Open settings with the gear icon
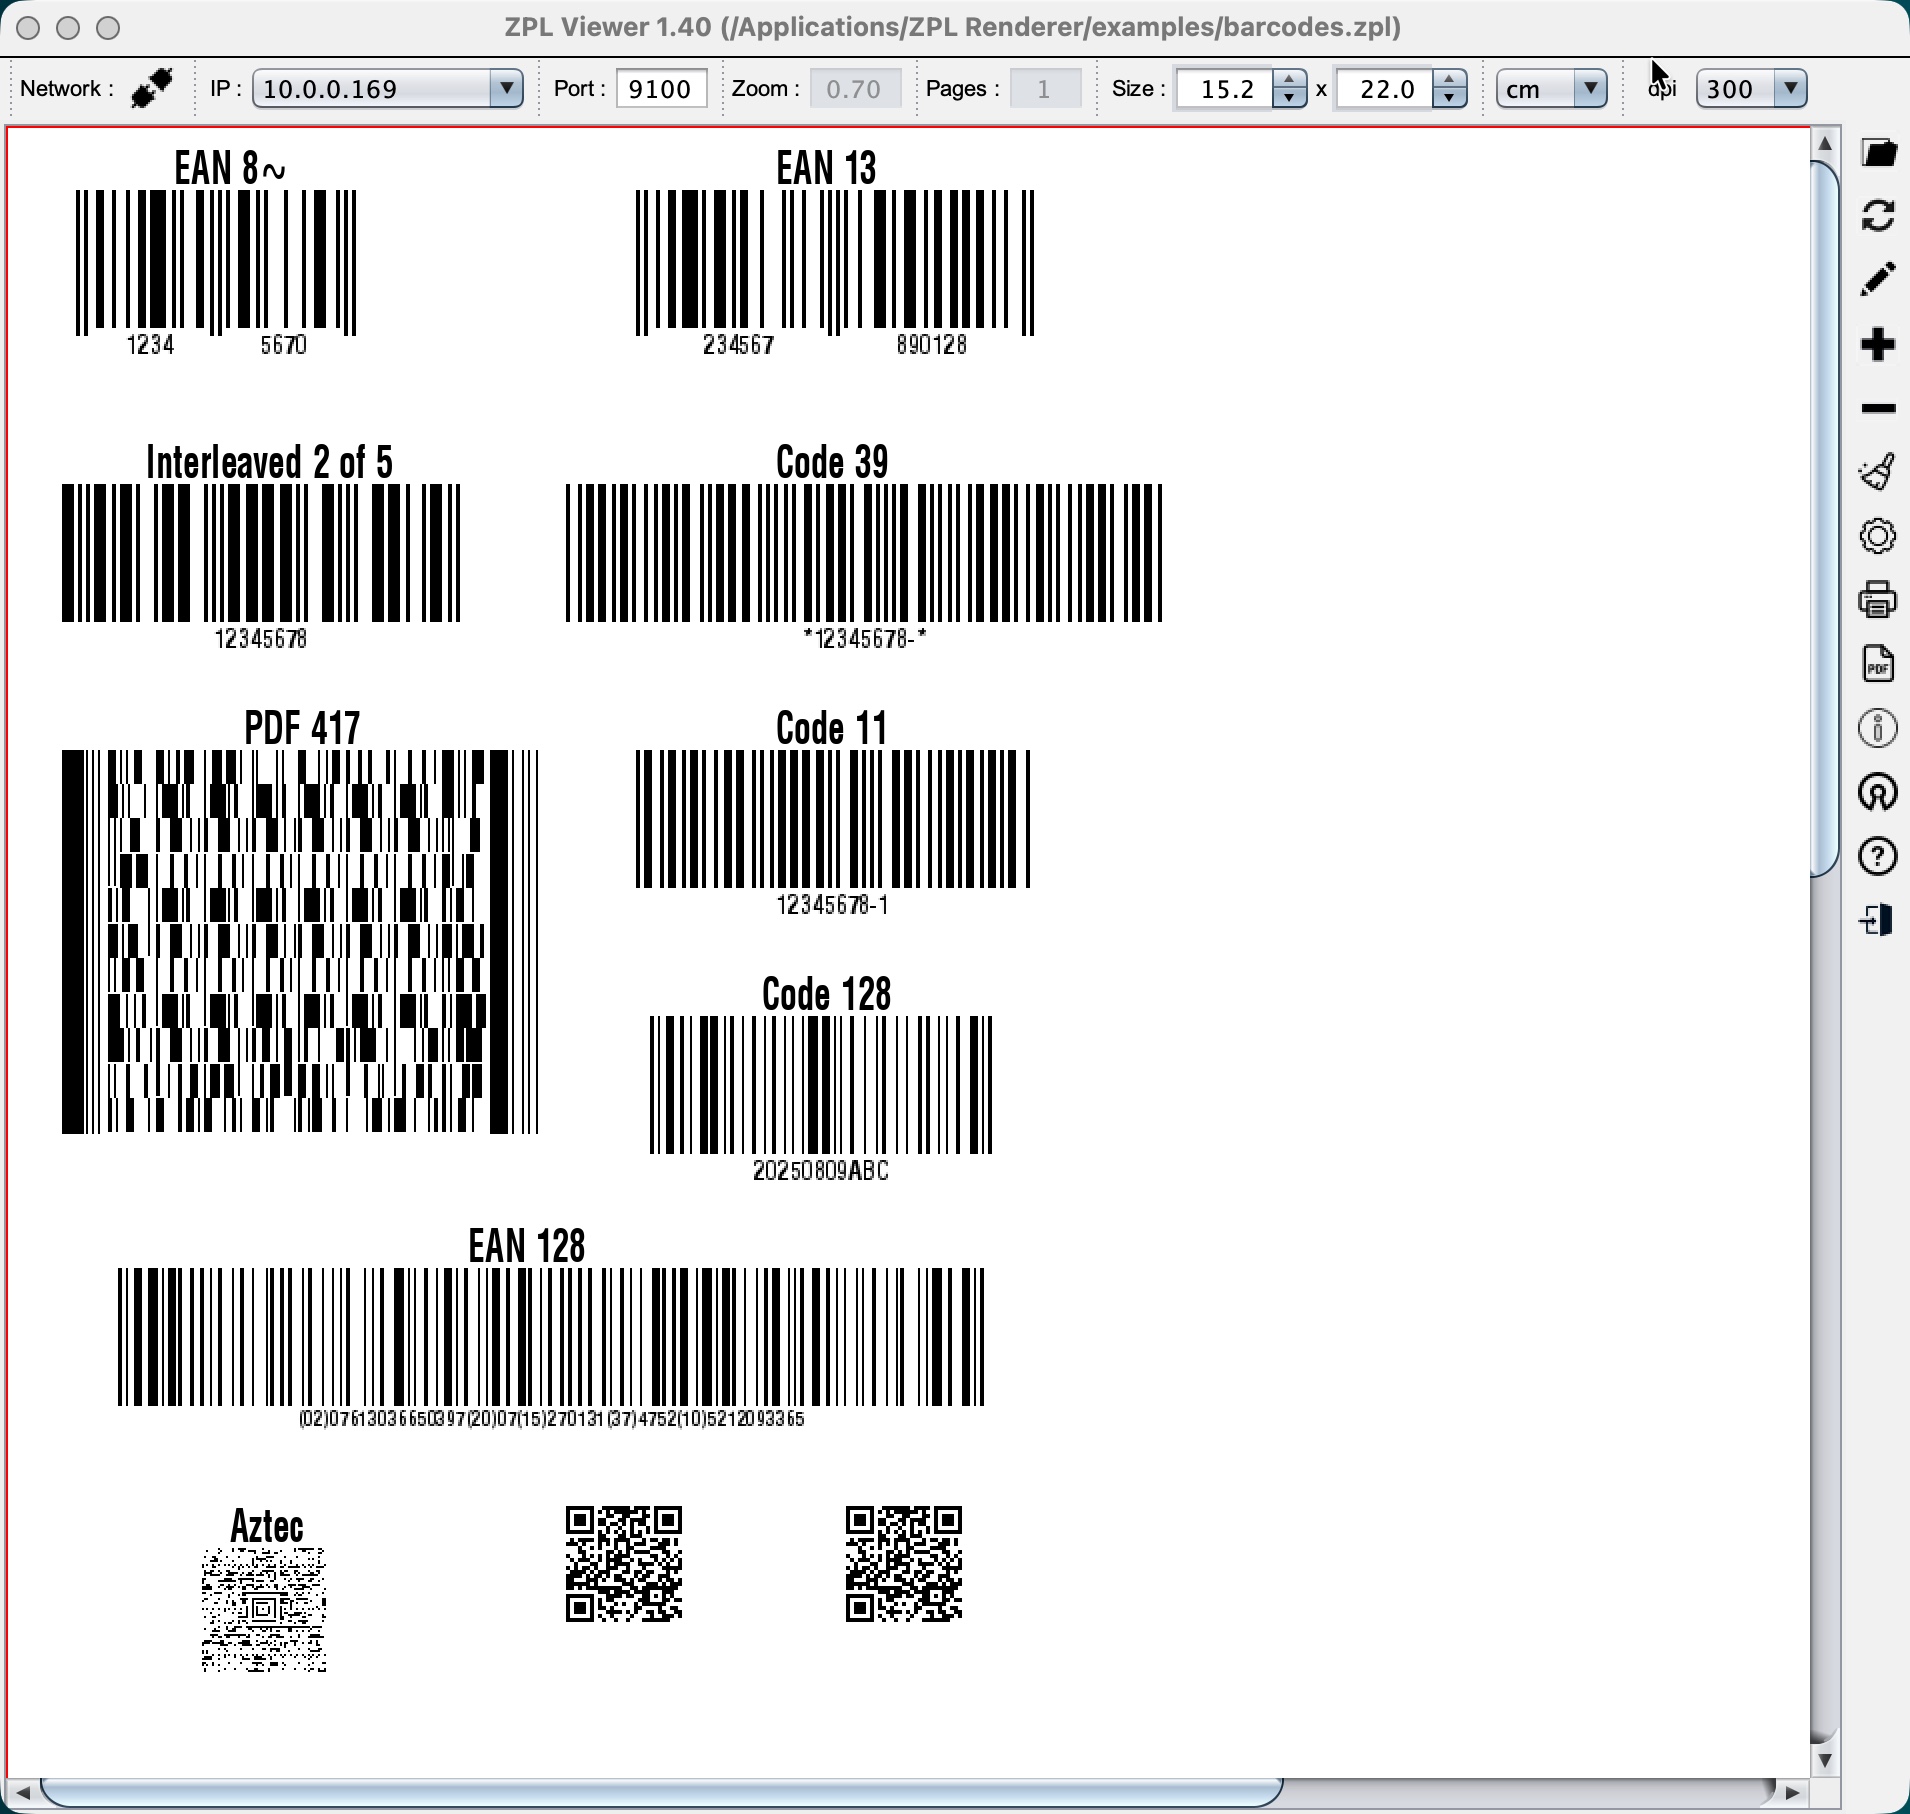Screen dimensions: 1910x1814 1878,536
